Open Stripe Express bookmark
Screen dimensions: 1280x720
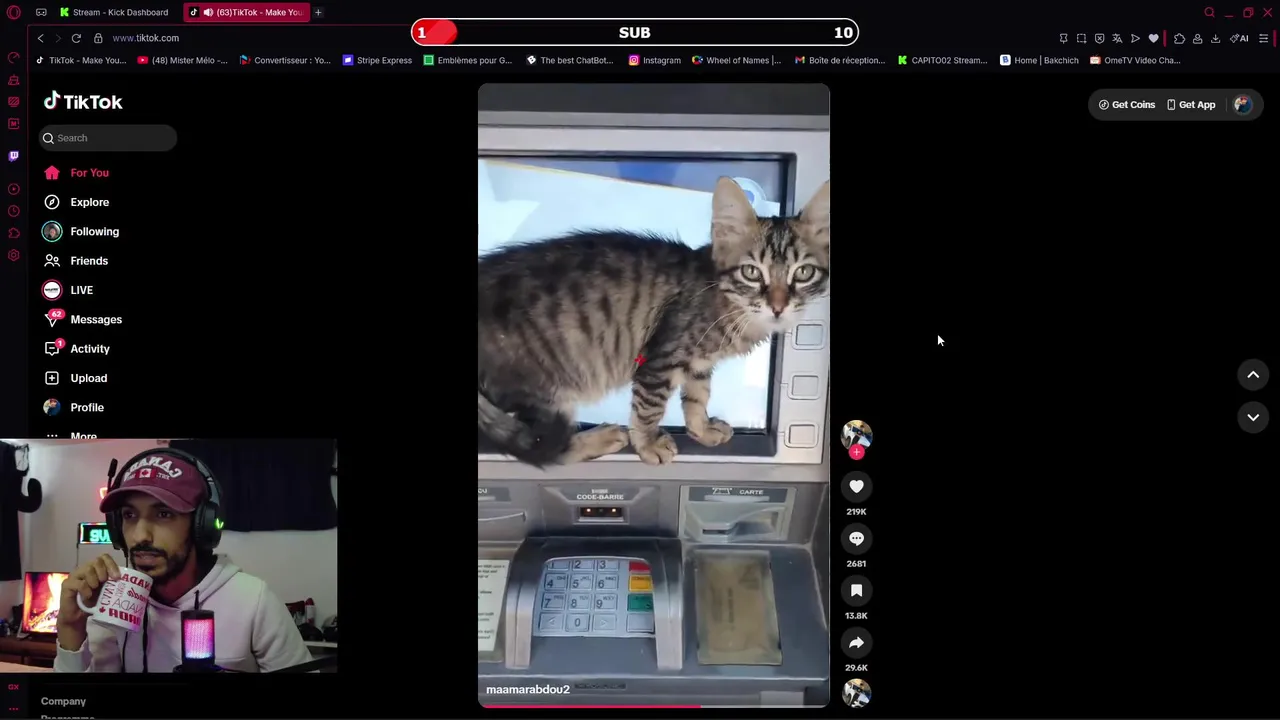[x=377, y=60]
